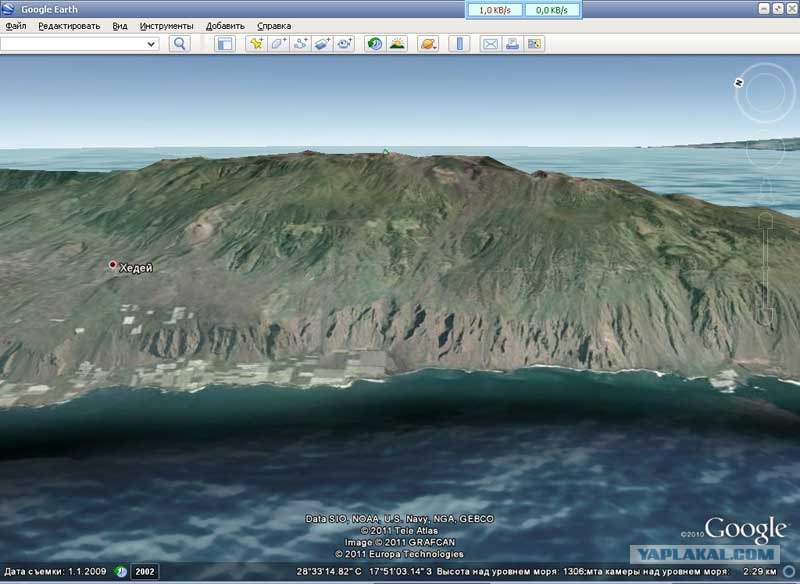The height and width of the screenshot is (584, 800).
Task: Click the Хедей placemark label
Action: pos(136,268)
